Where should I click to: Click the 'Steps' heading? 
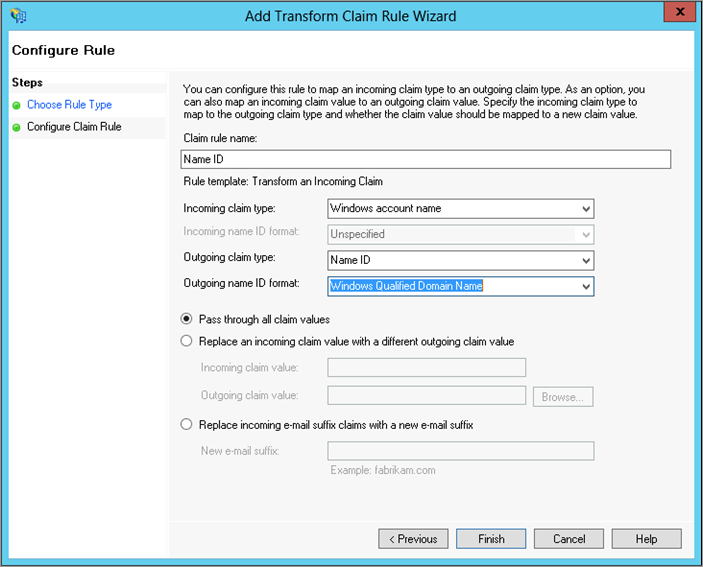tap(27, 82)
